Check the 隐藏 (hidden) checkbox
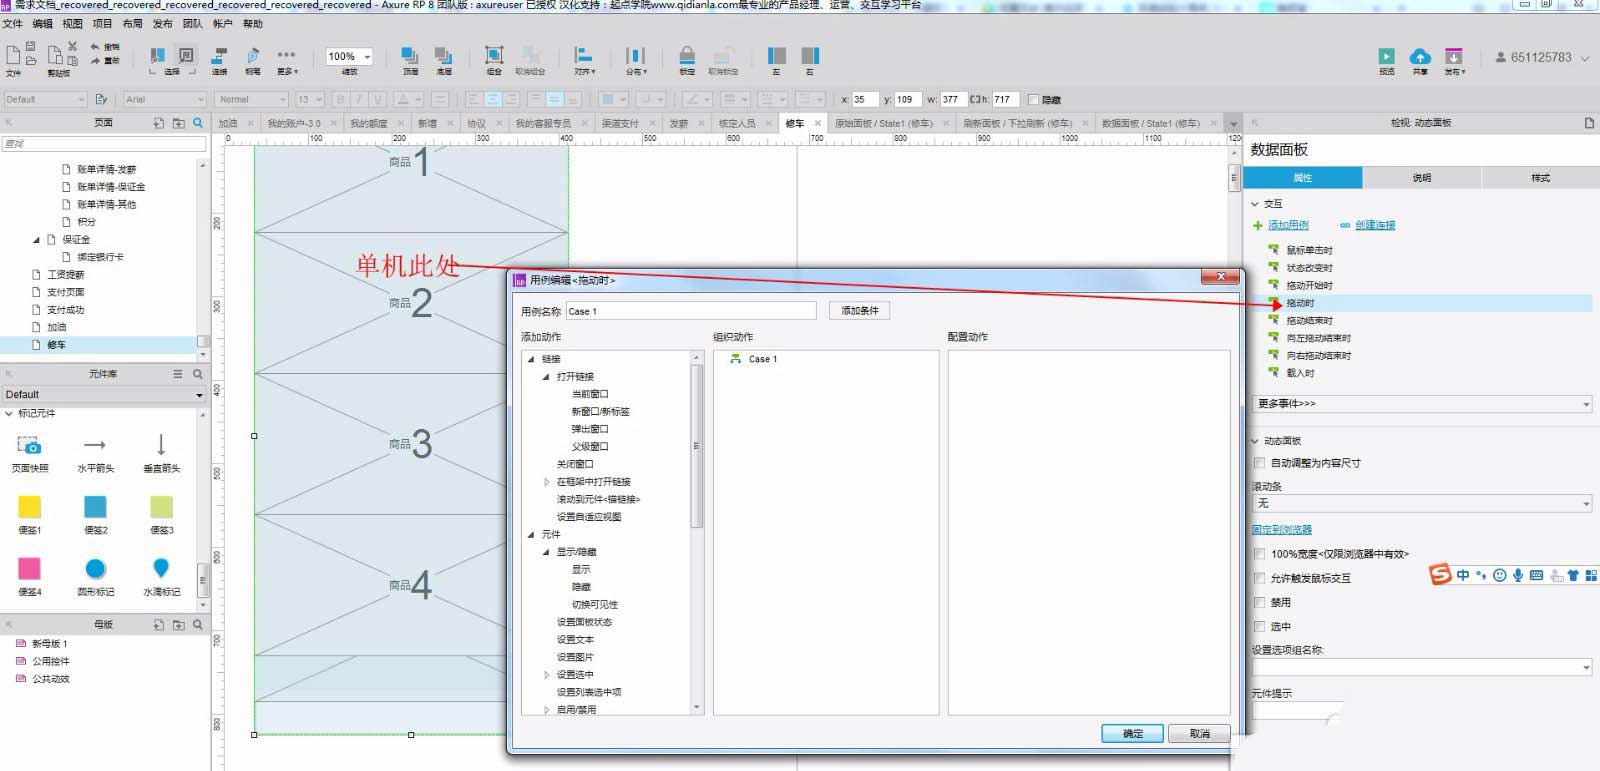1600x771 pixels. pos(1034,100)
